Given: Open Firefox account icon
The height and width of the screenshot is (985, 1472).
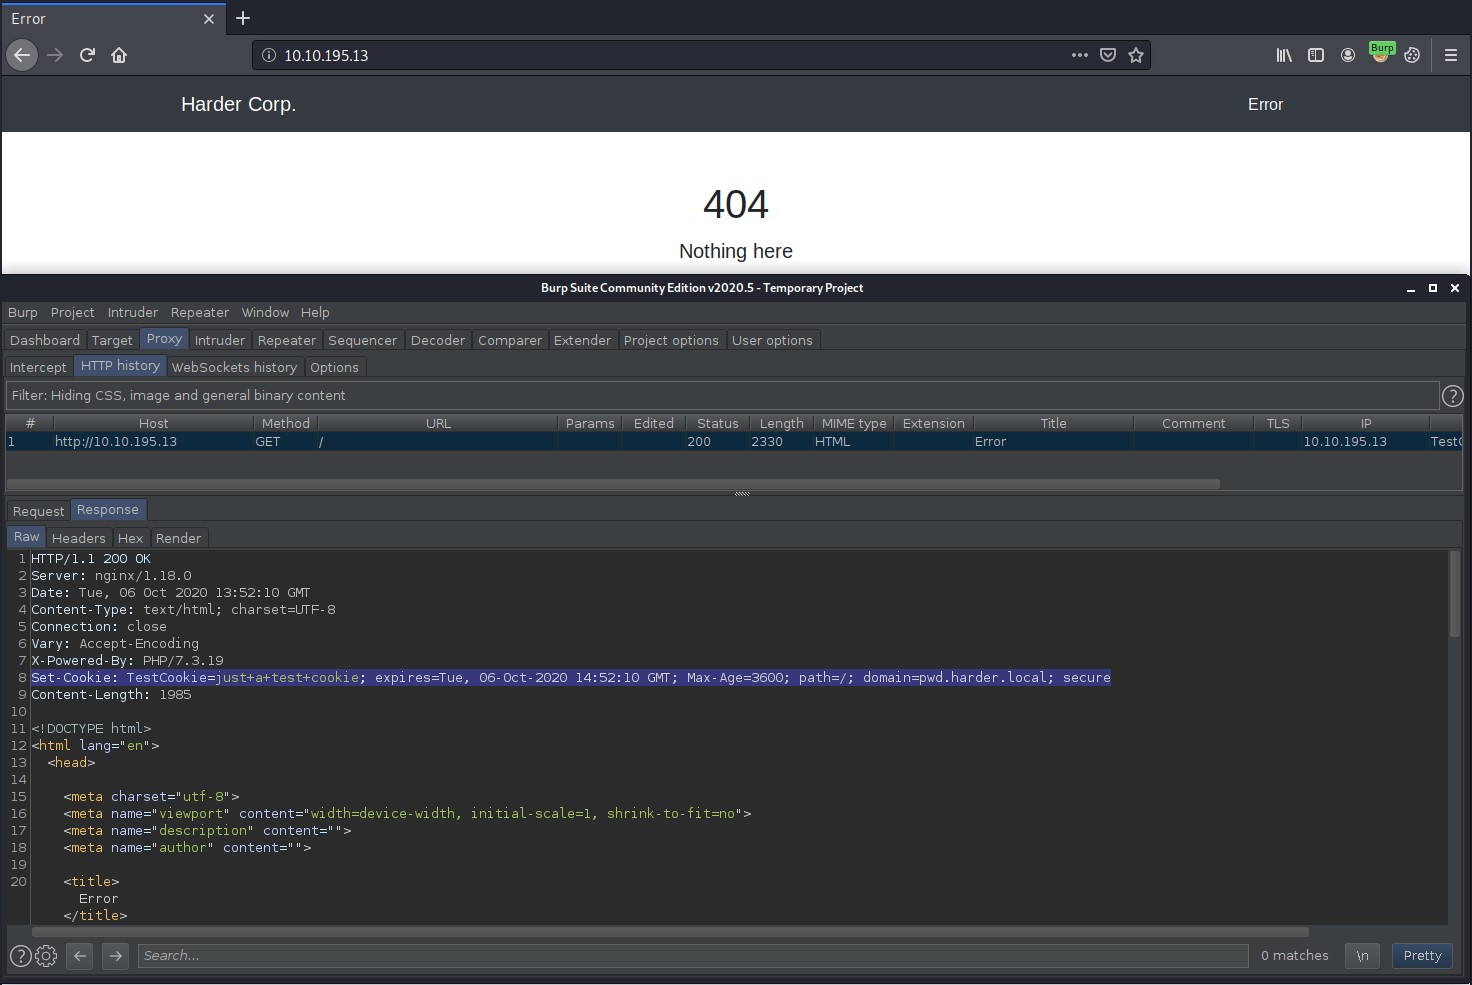Looking at the screenshot, I should 1348,55.
